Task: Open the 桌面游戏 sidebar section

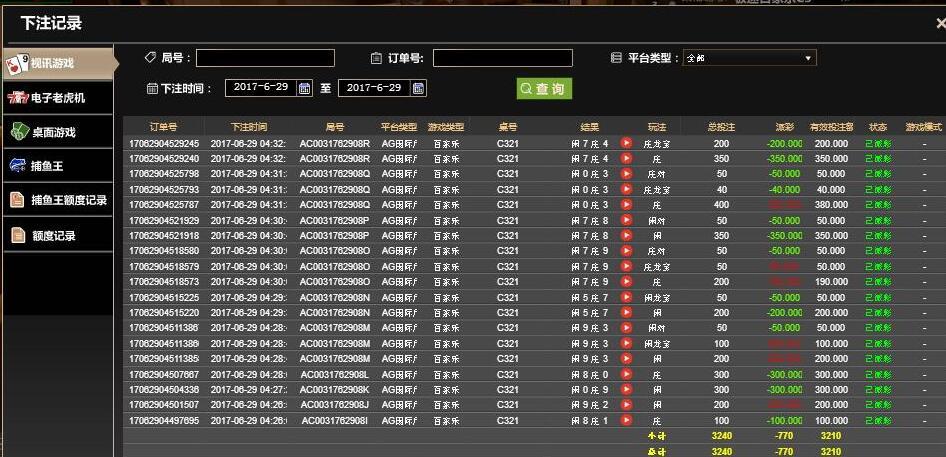Action: (x=57, y=132)
